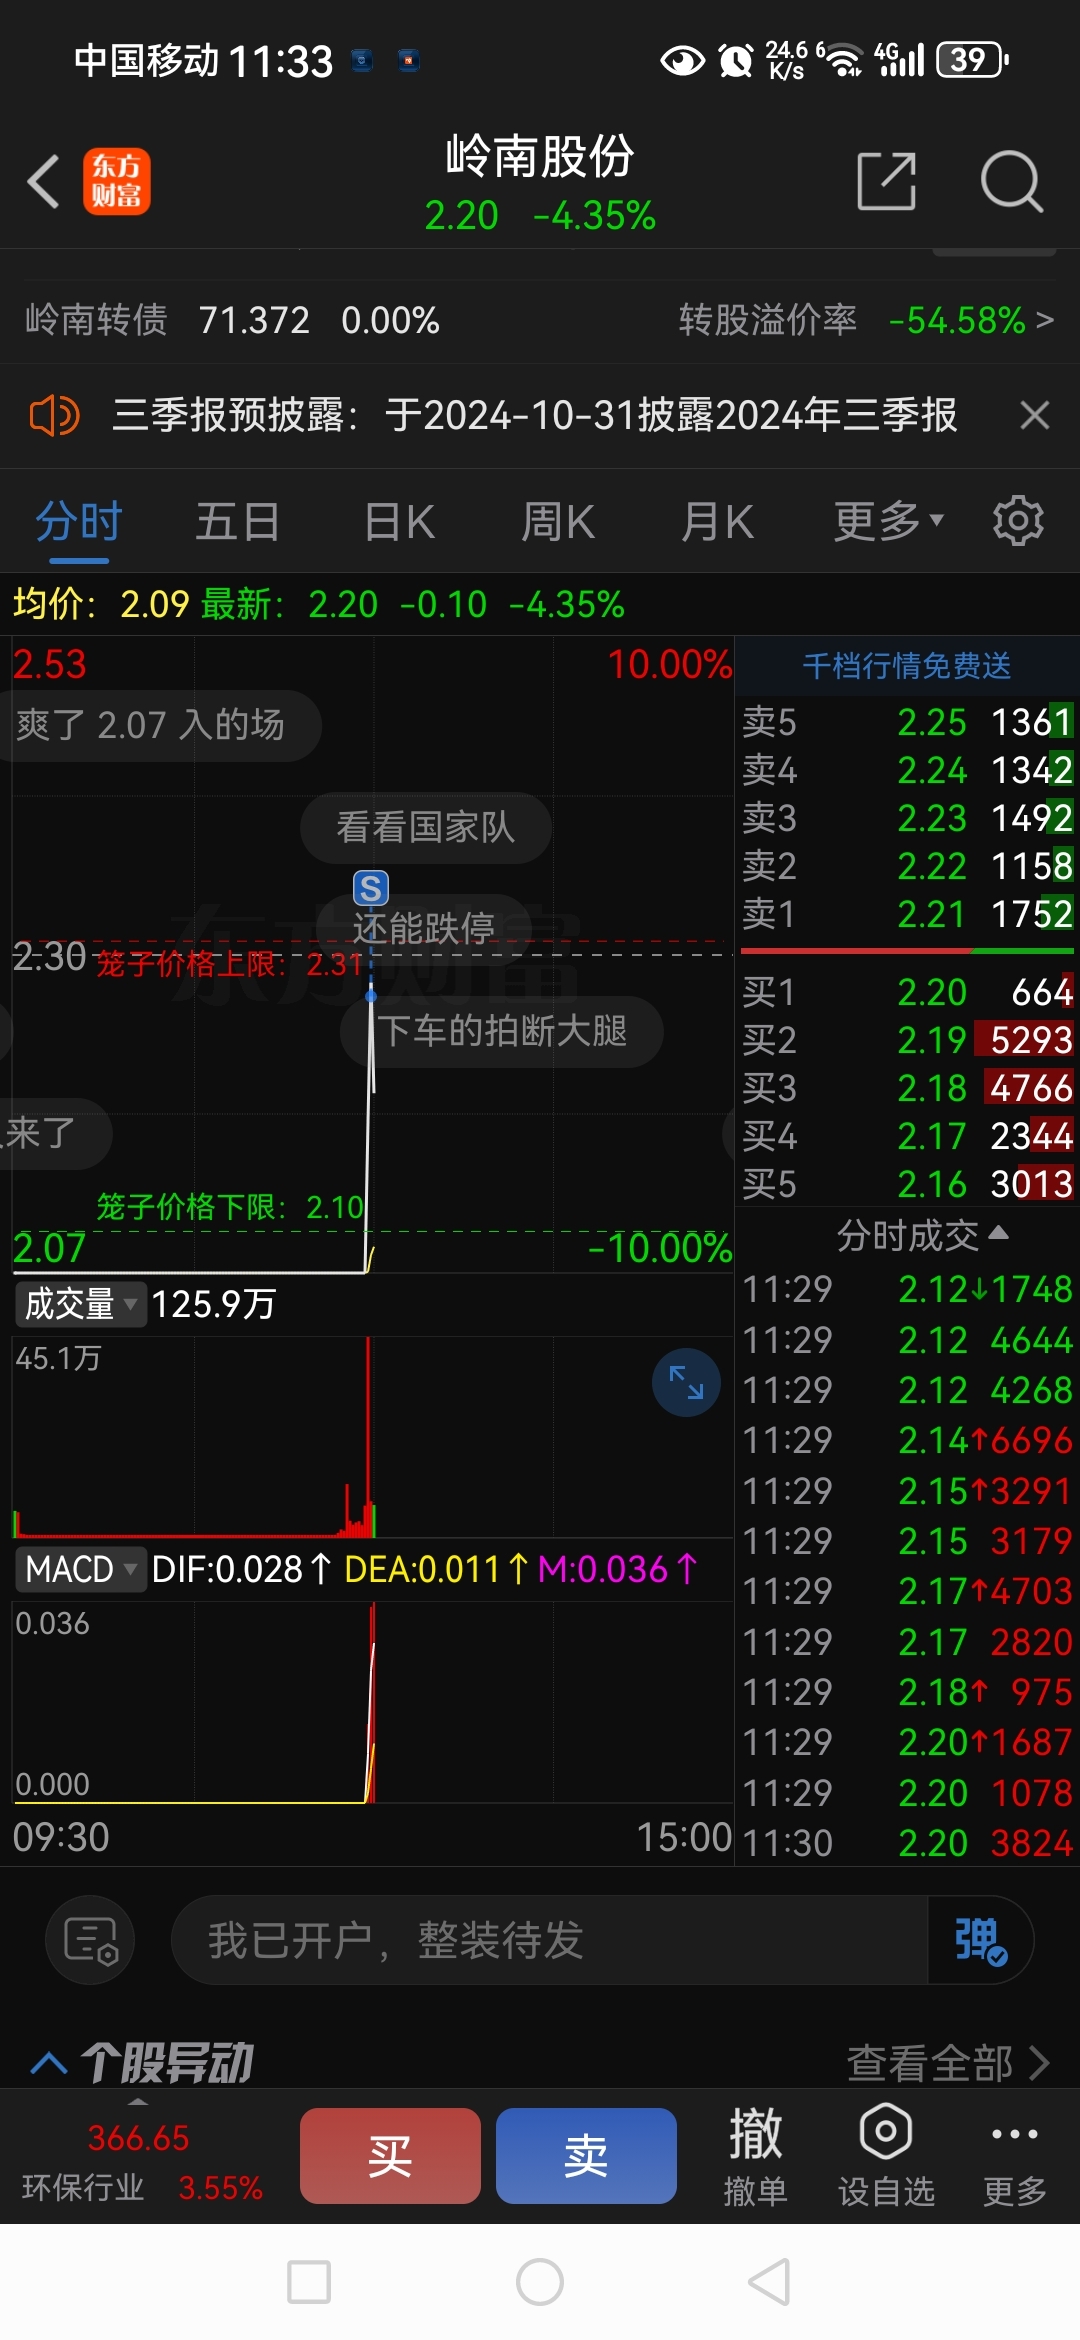Tap the 岭南股份 stock title

pyautogui.click(x=540, y=156)
